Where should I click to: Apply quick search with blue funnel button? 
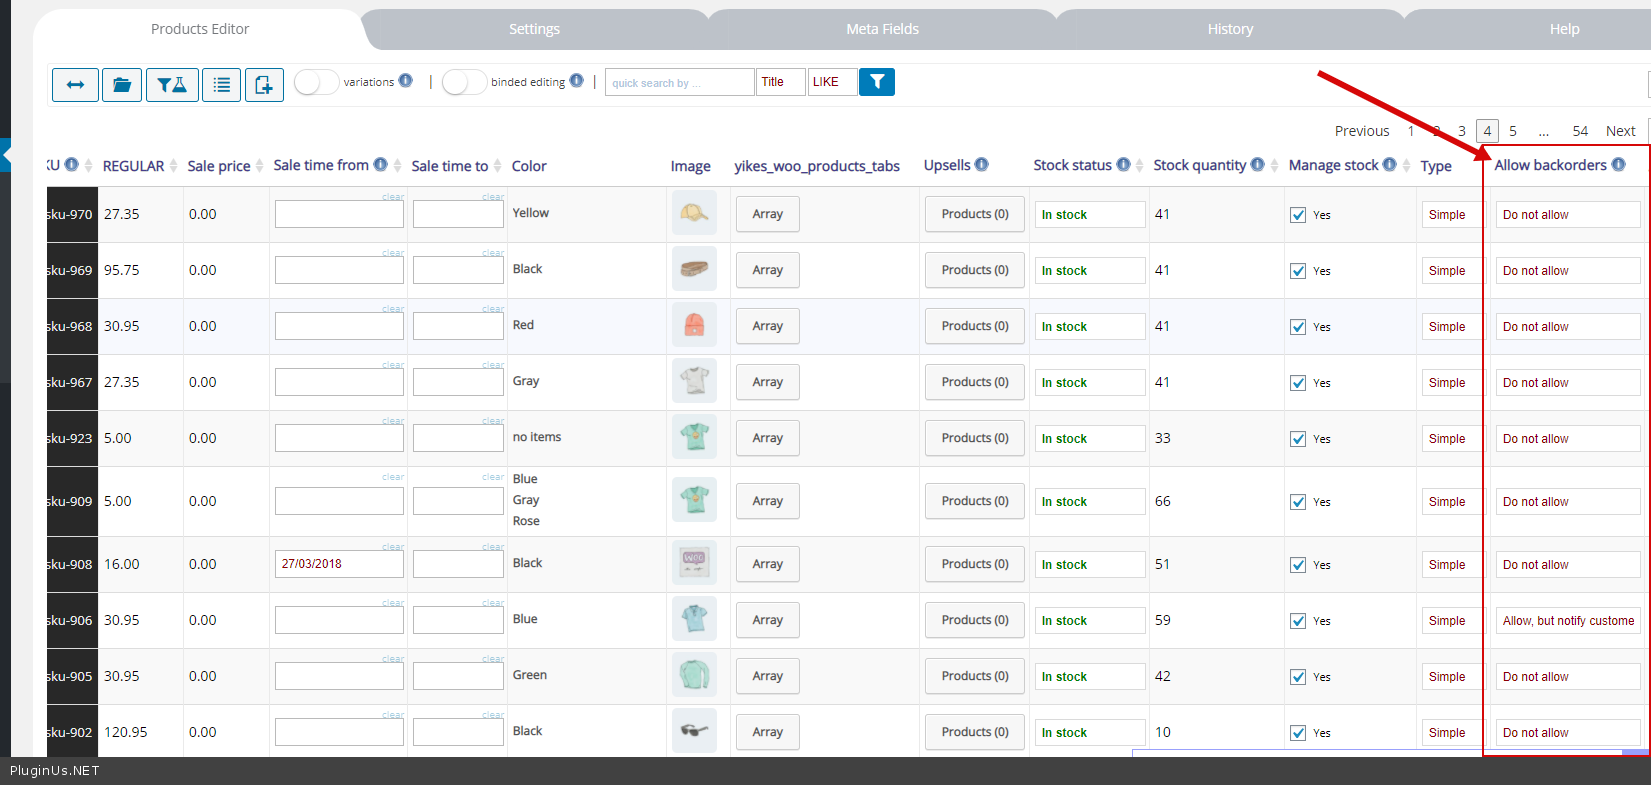[877, 82]
